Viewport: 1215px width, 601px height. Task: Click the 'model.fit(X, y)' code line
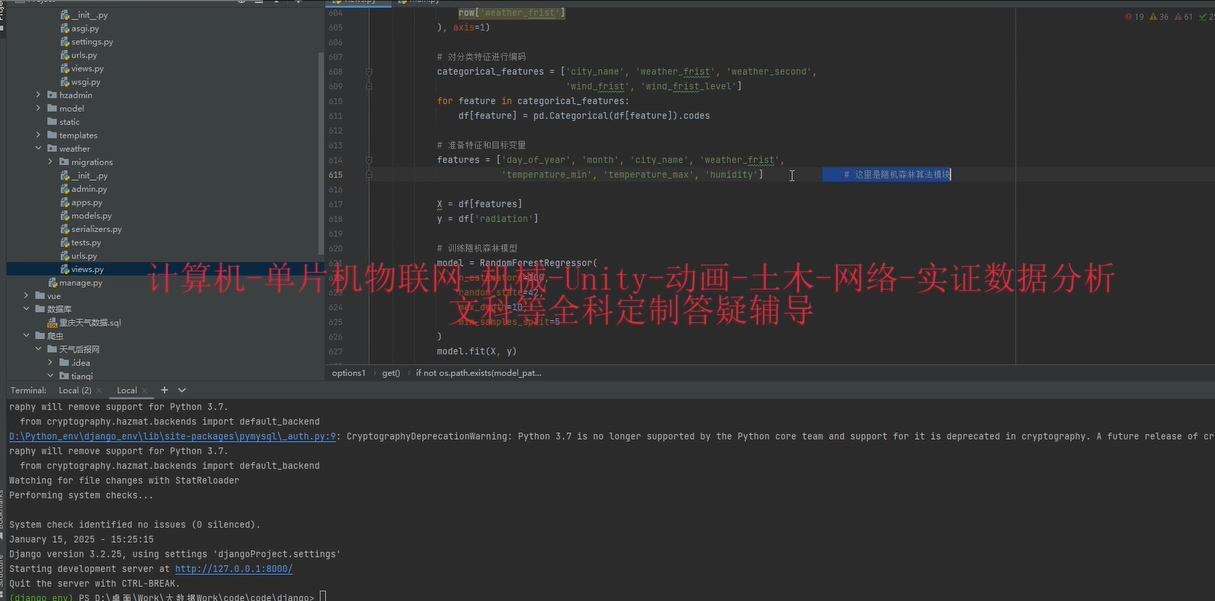click(477, 352)
